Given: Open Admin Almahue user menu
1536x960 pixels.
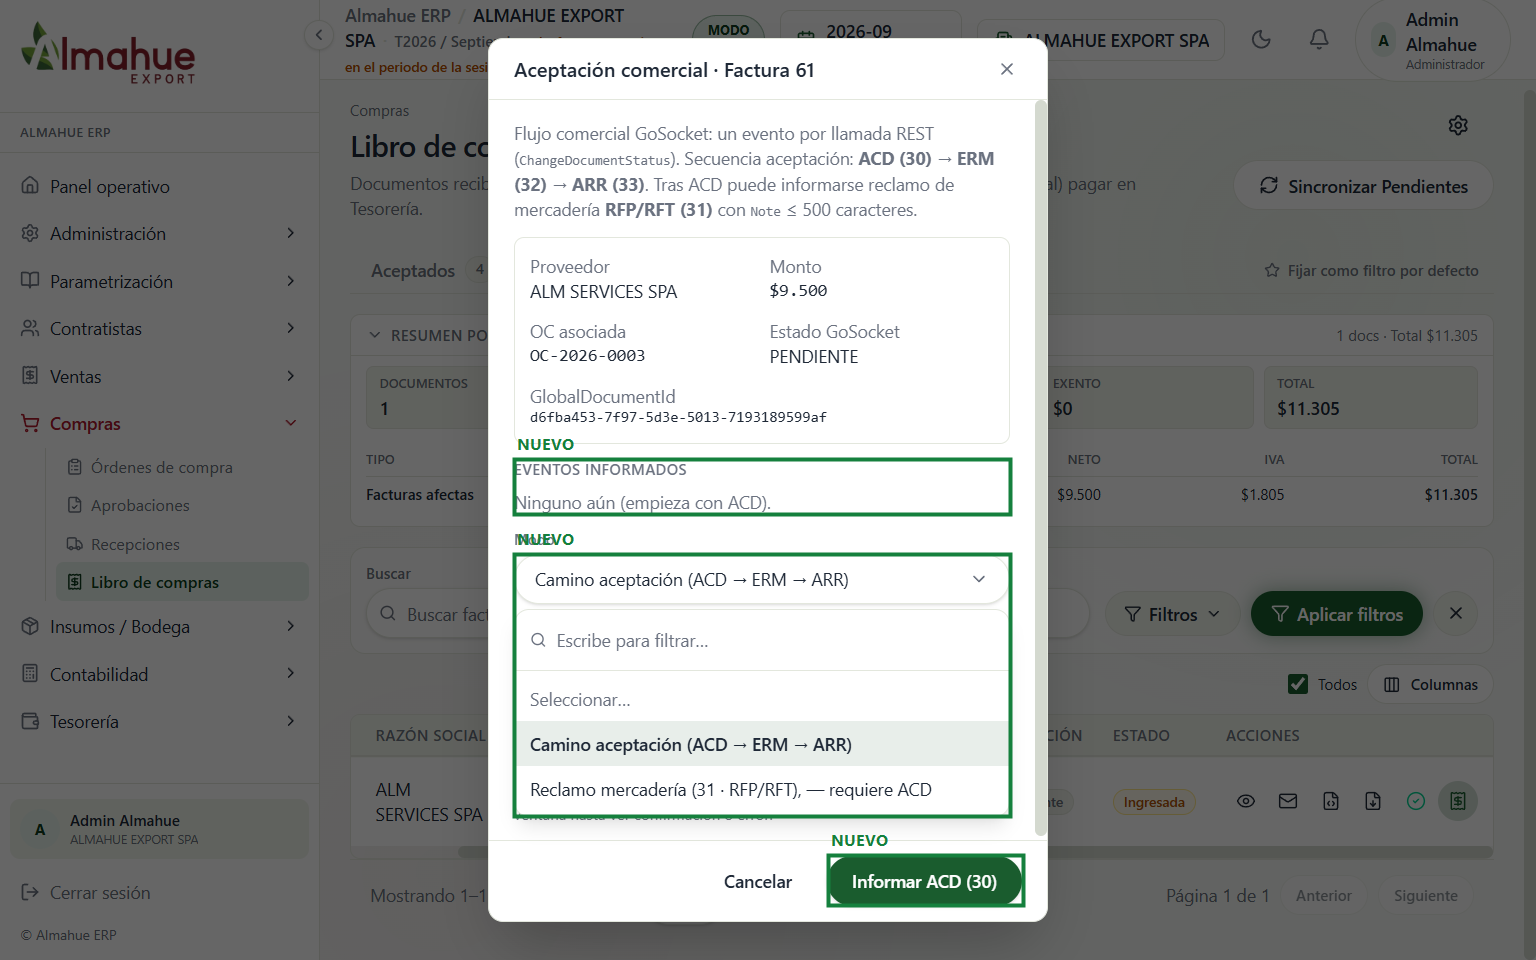Looking at the screenshot, I should click(x=1432, y=40).
